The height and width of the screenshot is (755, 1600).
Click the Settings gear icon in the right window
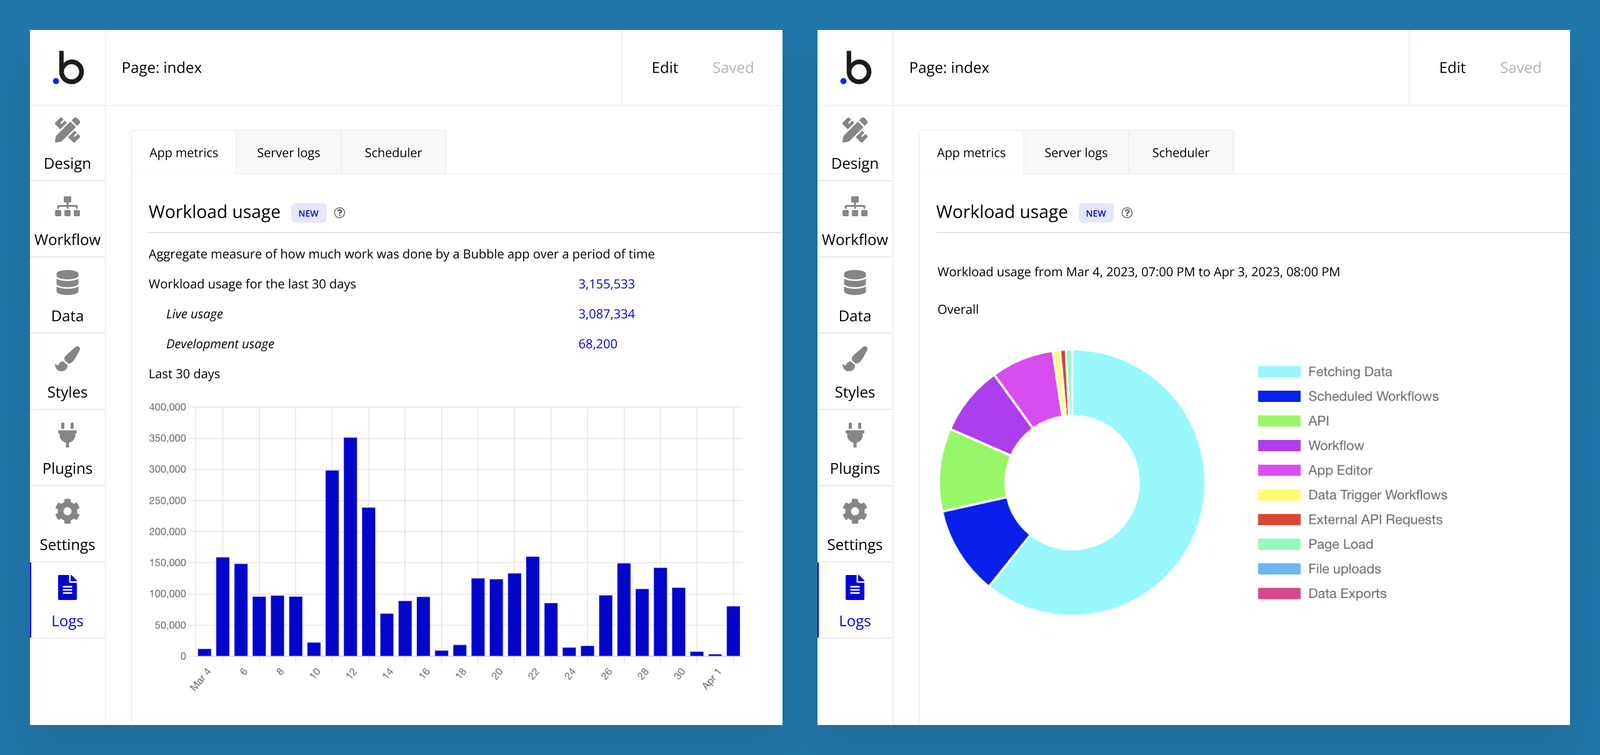854,512
